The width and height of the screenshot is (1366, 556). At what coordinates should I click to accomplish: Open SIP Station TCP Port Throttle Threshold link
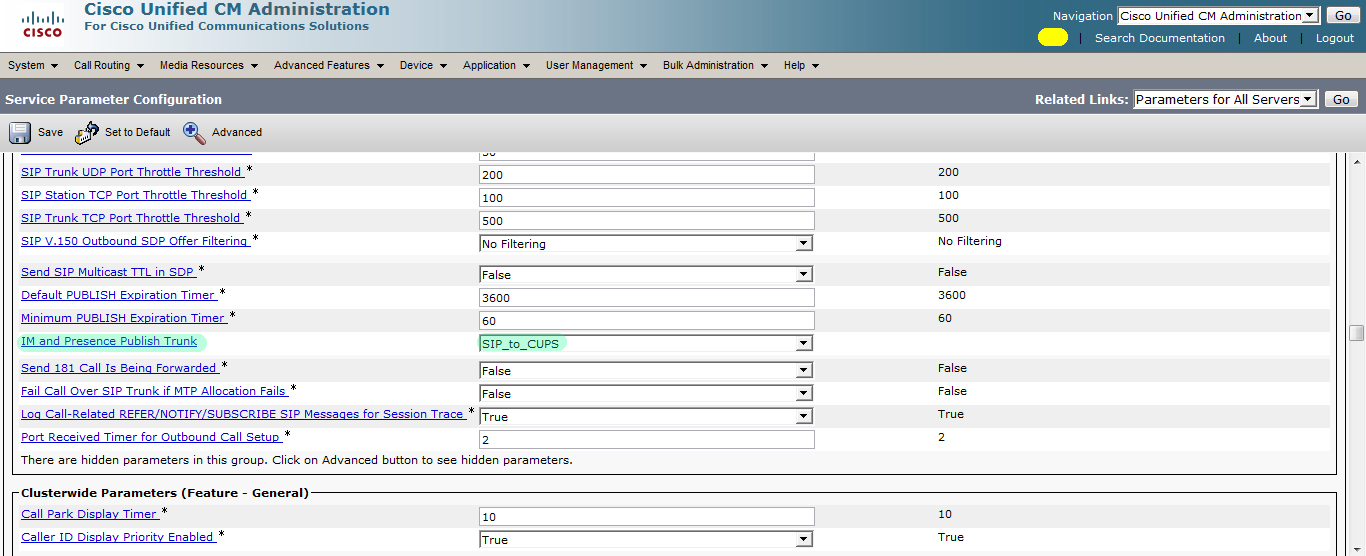point(134,195)
